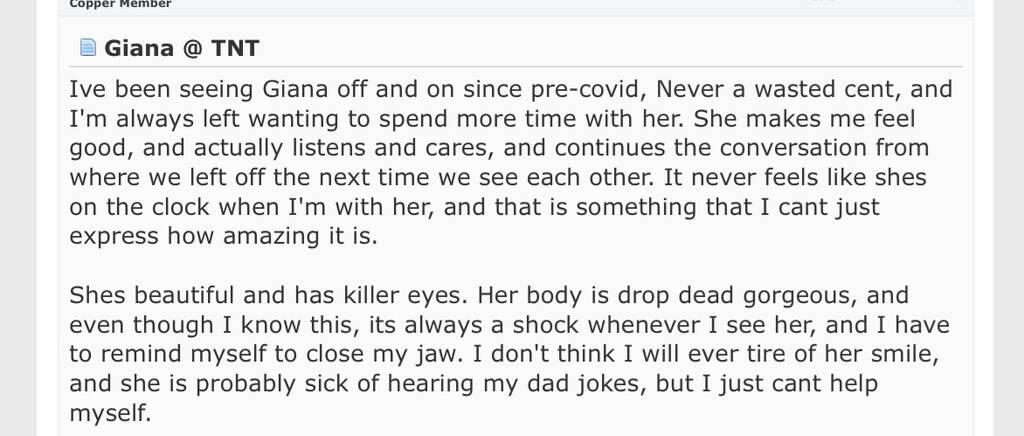Click the line 'express how amazing it is.'
The height and width of the screenshot is (436, 1024).
pos(225,237)
